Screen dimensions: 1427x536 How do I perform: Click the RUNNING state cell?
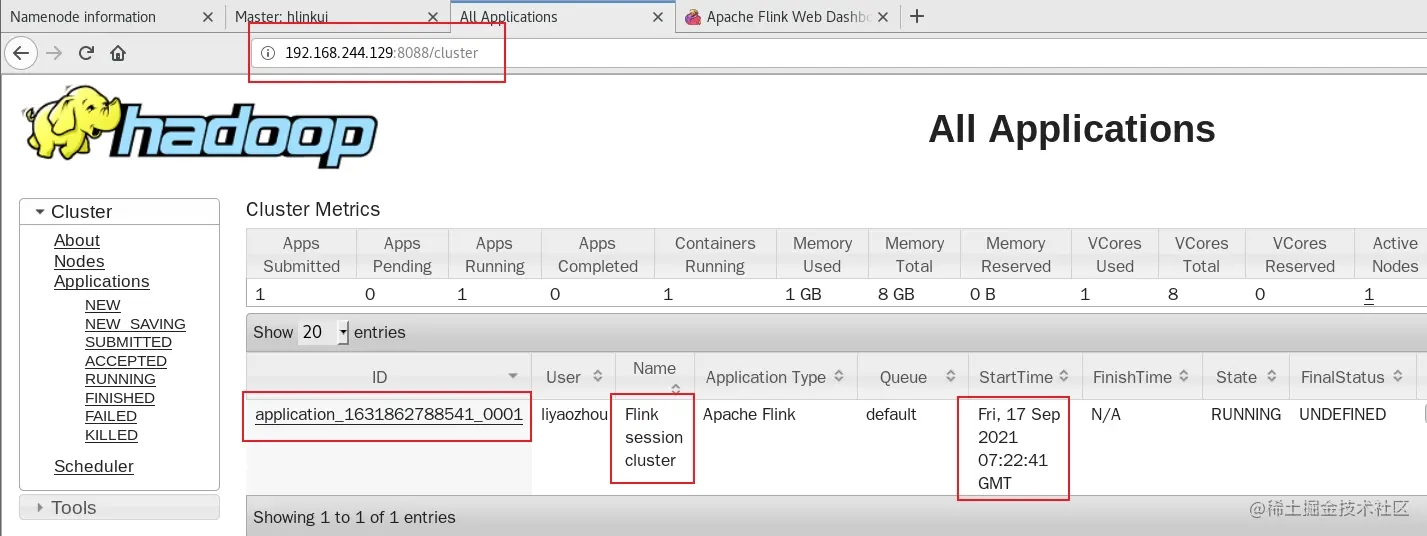(x=1246, y=414)
